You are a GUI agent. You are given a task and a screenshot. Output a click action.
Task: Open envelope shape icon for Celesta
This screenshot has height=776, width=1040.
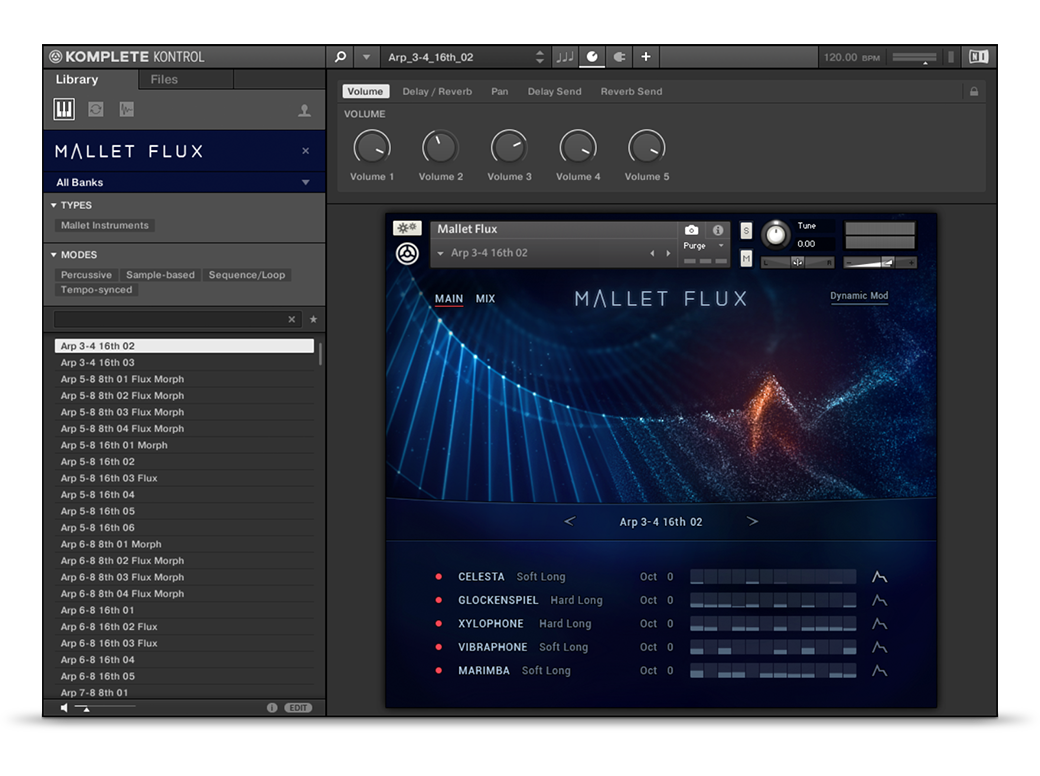coord(879,577)
